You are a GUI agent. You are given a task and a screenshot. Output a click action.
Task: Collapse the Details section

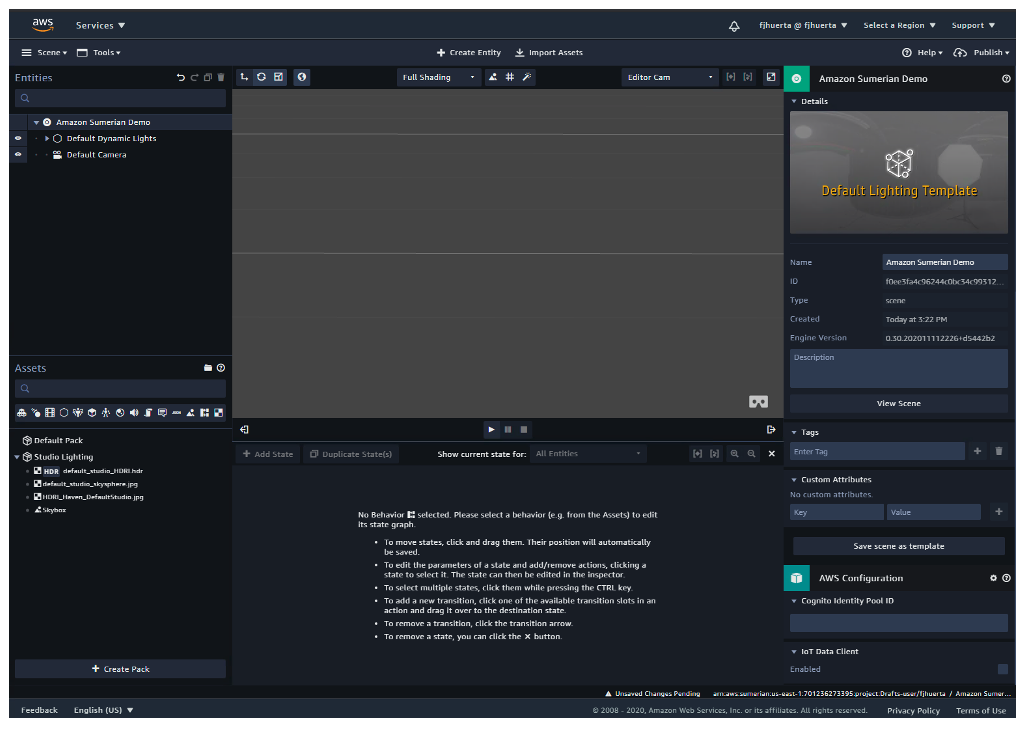coord(794,102)
